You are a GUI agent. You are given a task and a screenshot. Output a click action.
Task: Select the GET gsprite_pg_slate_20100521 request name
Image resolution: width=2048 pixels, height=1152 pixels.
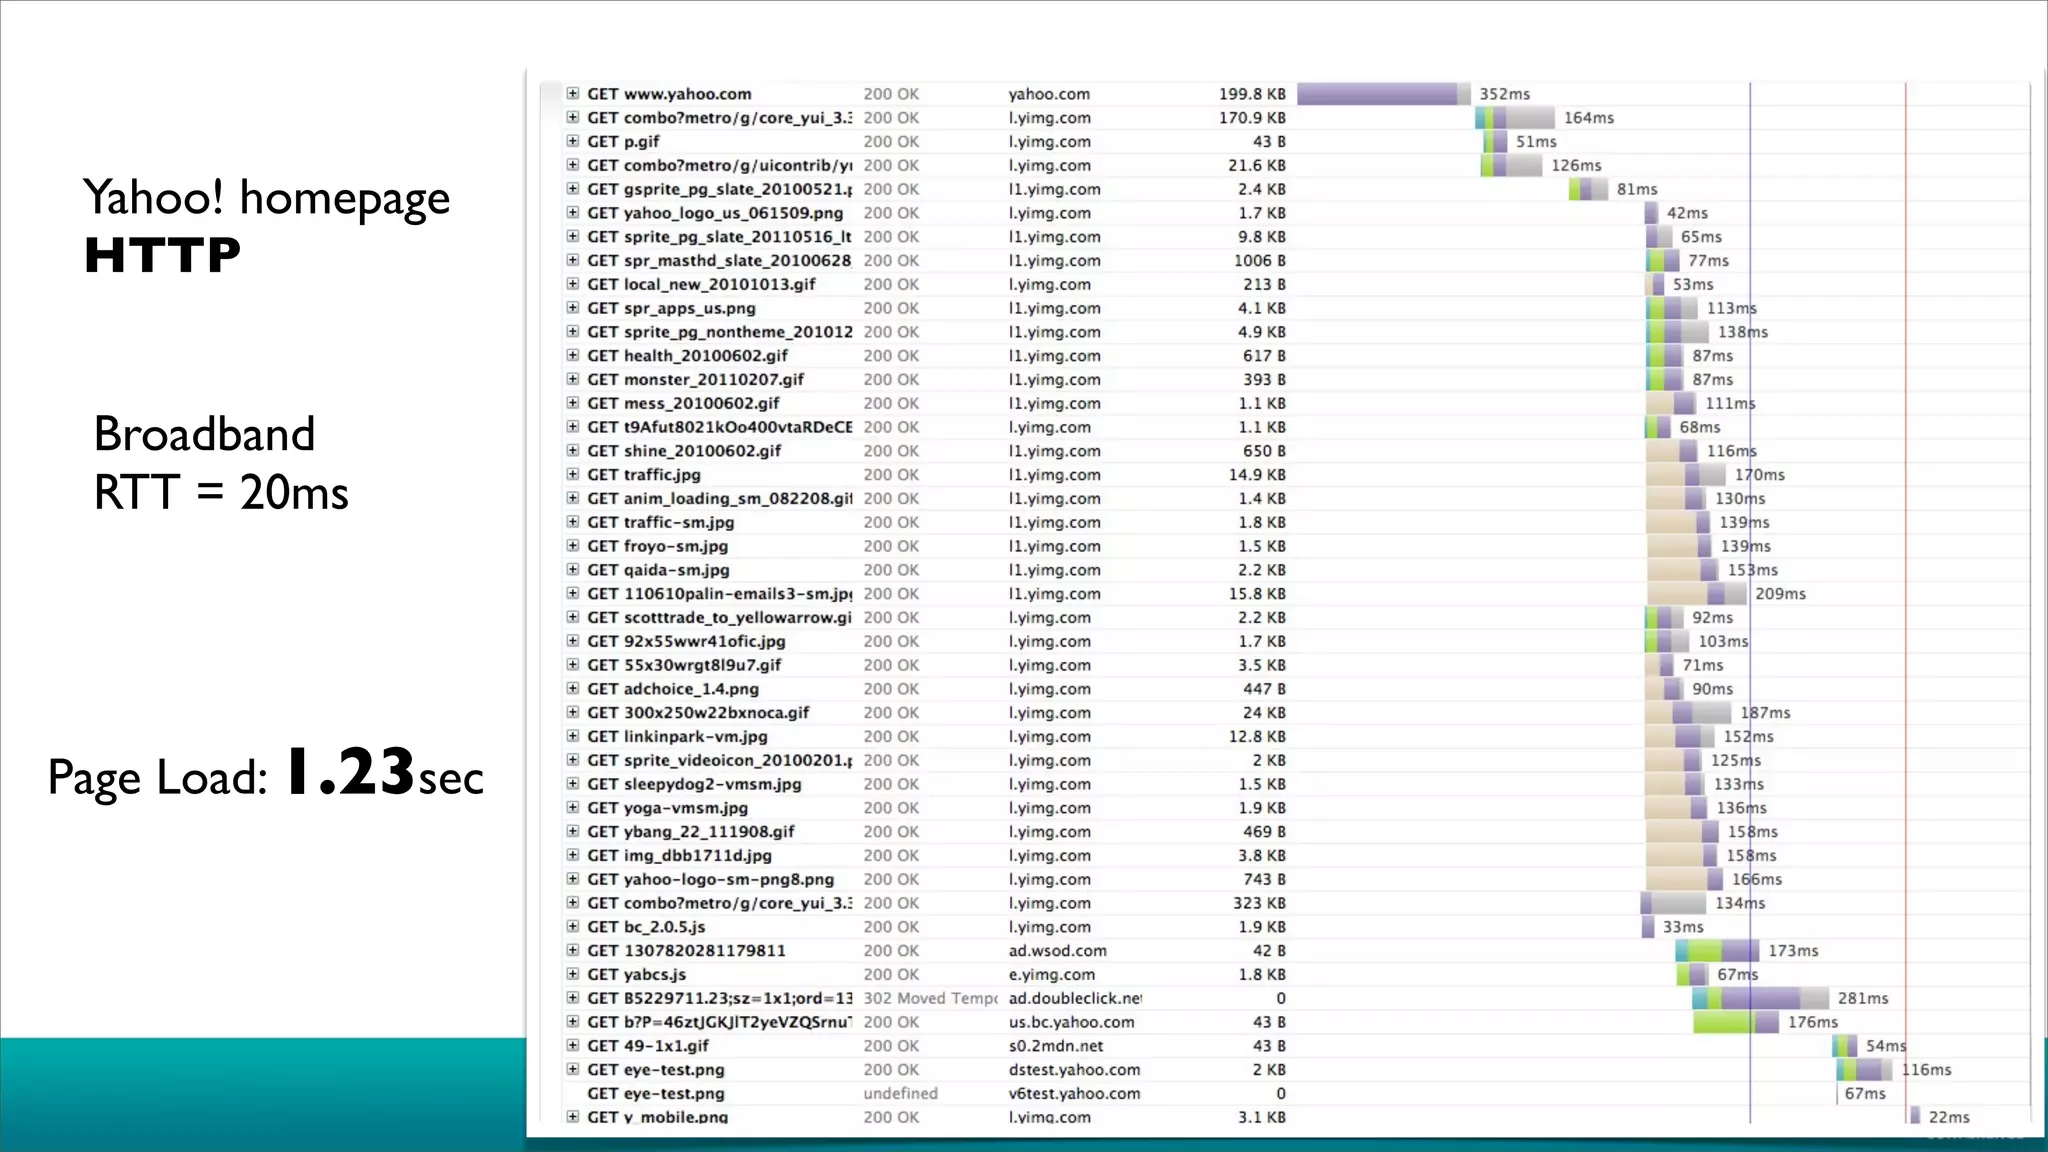click(x=719, y=189)
